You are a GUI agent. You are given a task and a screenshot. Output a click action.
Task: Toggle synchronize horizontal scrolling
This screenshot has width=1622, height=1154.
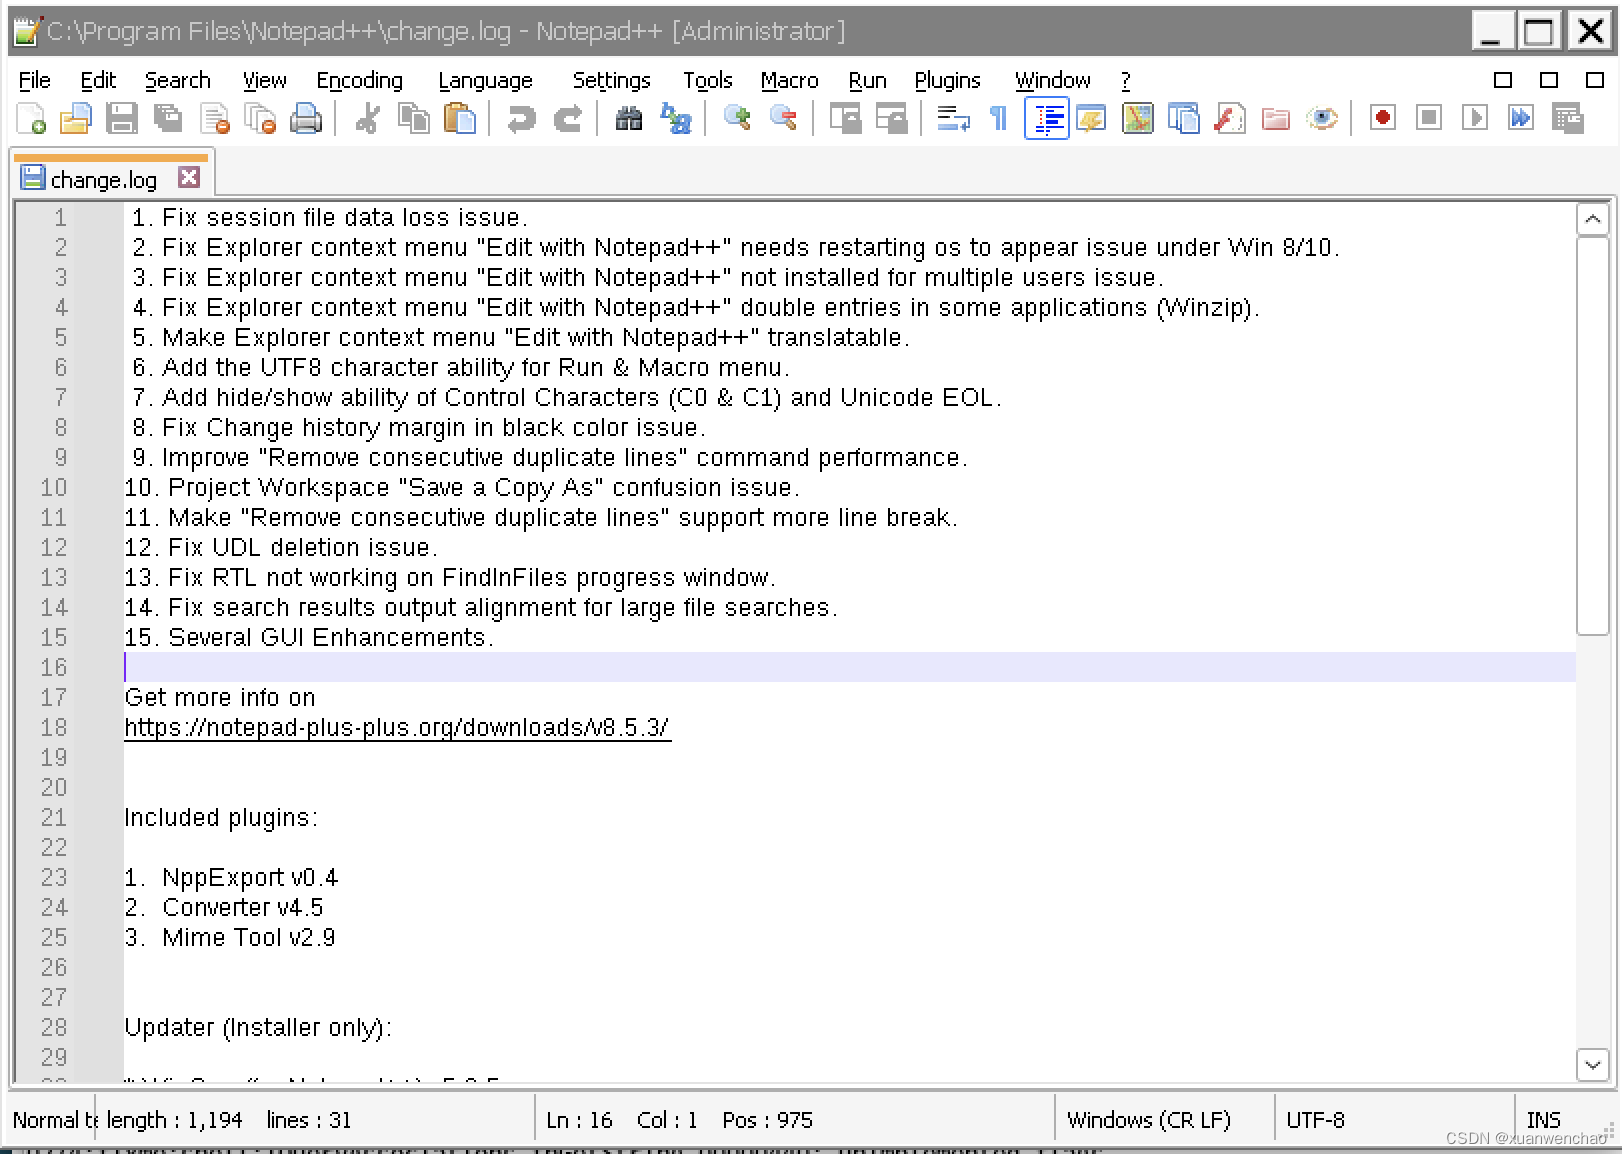pyautogui.click(x=891, y=119)
